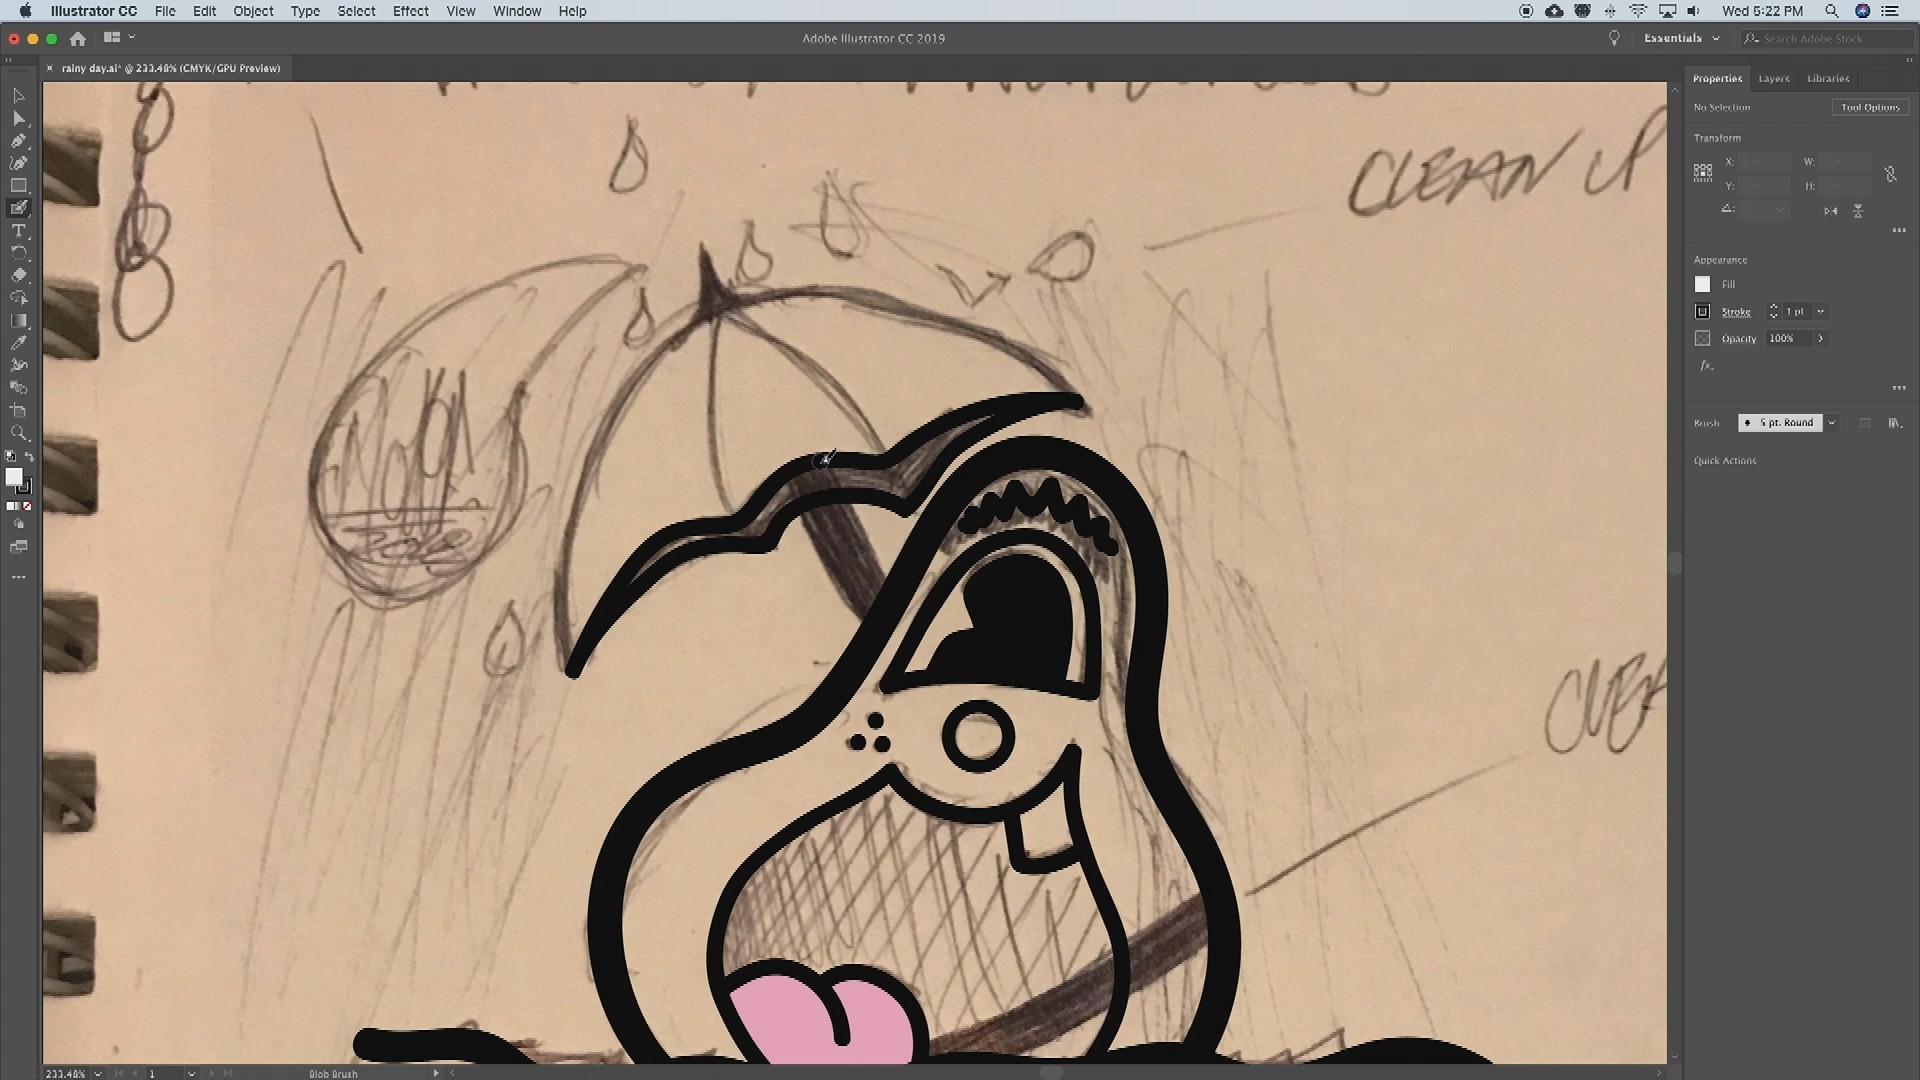
Task: Increment stroke weight stepper arrows
Action: (1773, 312)
